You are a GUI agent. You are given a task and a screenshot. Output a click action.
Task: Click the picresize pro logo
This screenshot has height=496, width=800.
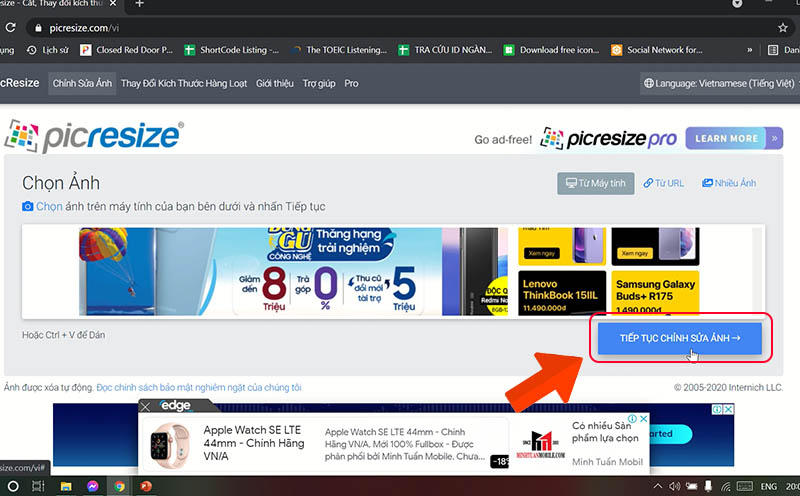coord(609,138)
